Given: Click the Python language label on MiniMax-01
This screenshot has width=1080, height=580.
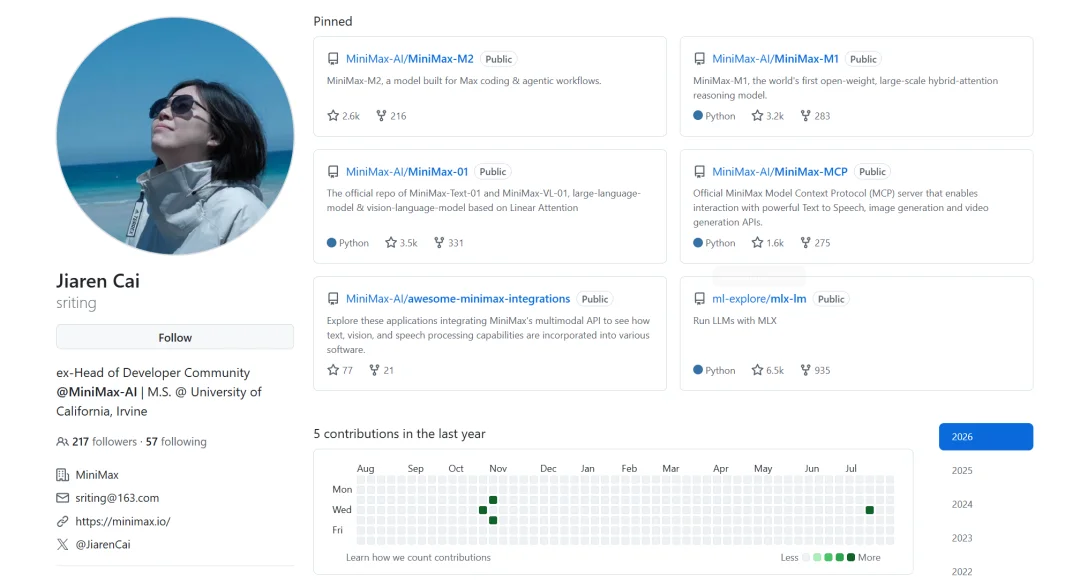Looking at the screenshot, I should 348,242.
